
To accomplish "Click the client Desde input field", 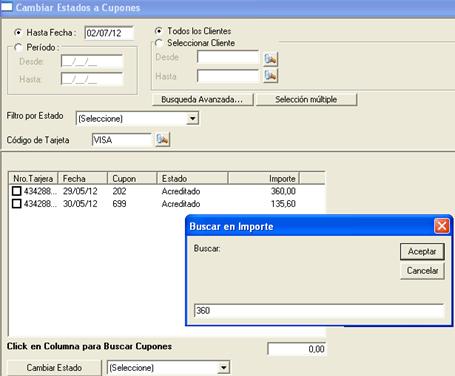I will coord(228,57).
